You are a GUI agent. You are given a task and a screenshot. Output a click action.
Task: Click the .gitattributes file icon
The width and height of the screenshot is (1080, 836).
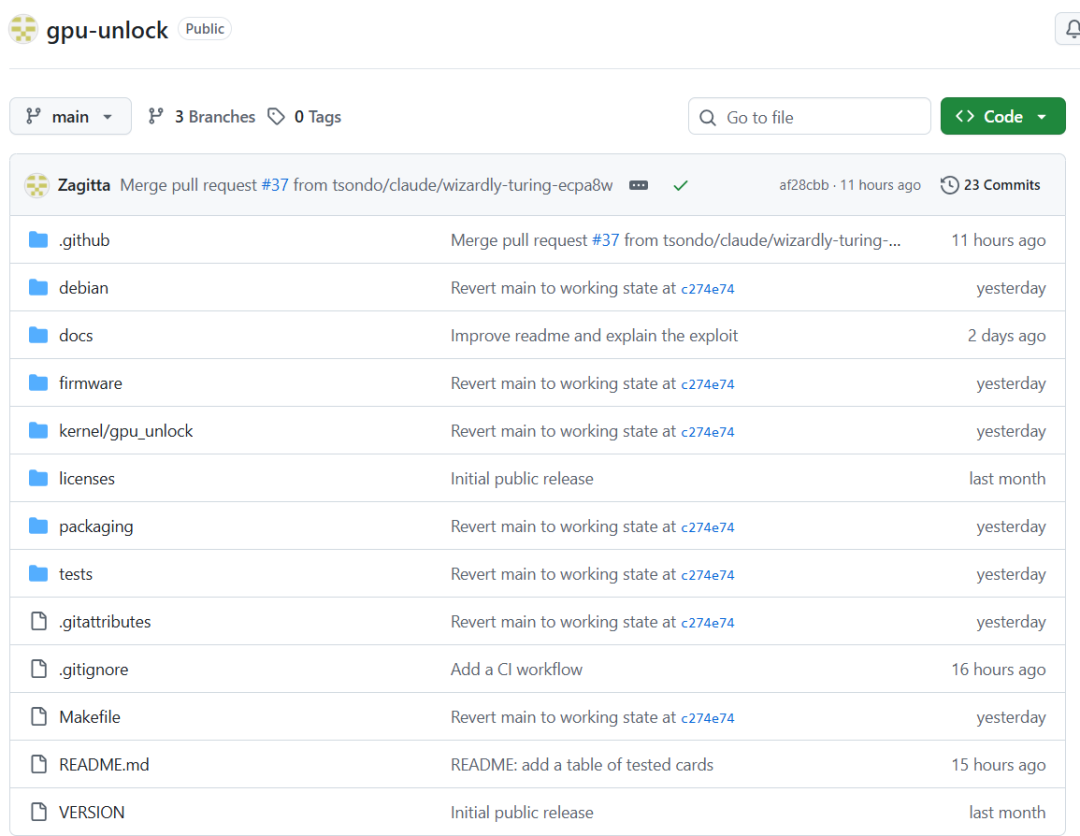coord(39,621)
